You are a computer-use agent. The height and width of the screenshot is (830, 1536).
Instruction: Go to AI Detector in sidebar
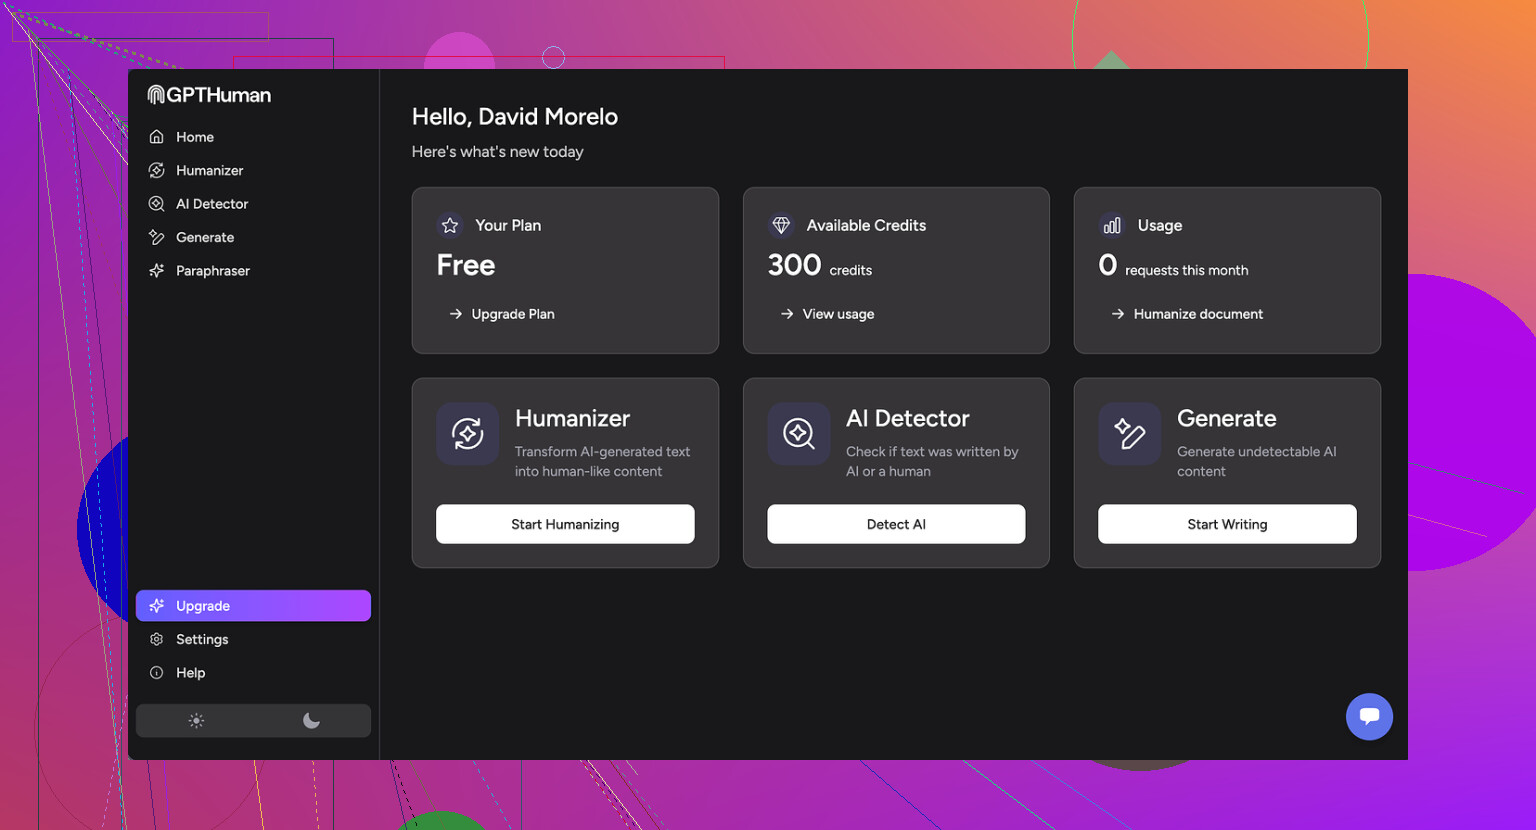point(211,204)
